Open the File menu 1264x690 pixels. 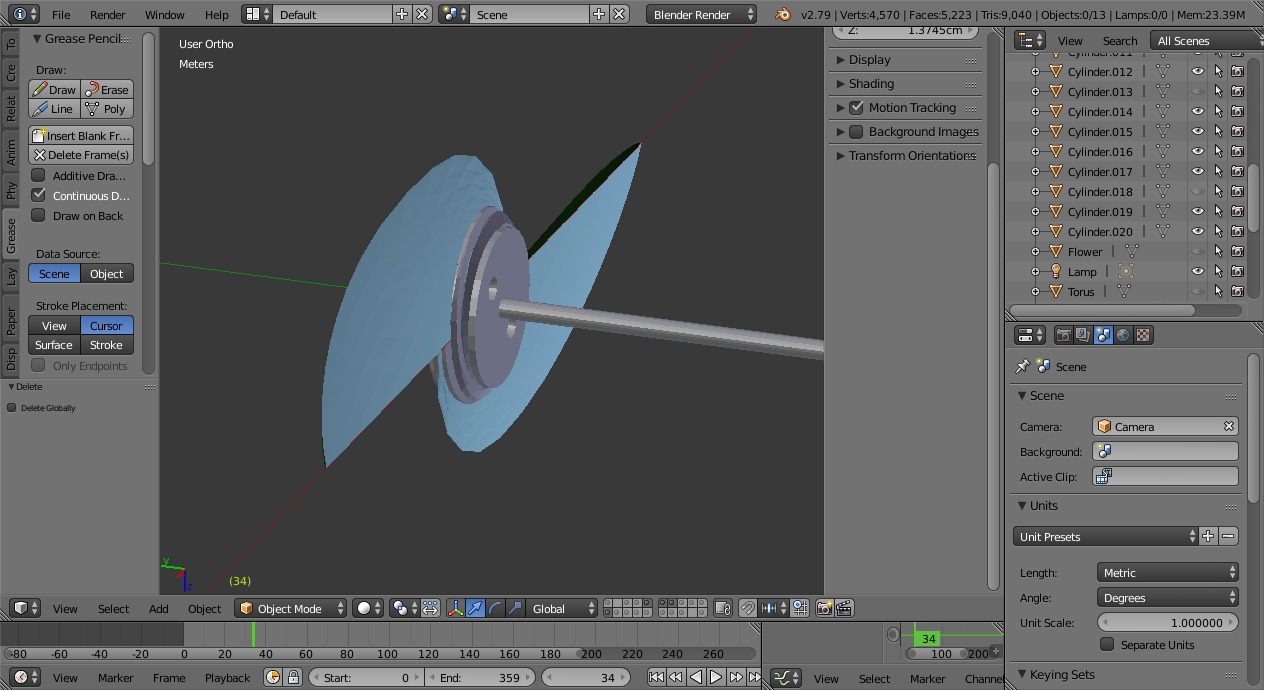[61, 15]
